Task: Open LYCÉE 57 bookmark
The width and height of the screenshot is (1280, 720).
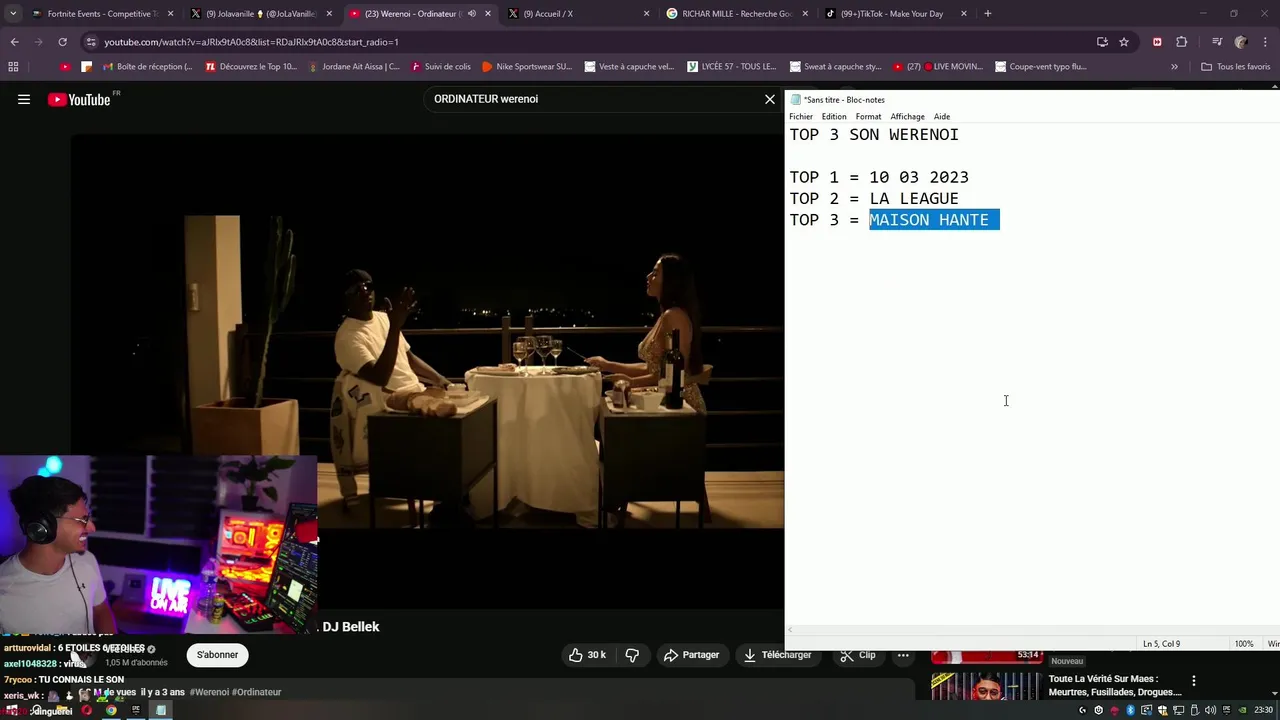Action: tap(733, 67)
